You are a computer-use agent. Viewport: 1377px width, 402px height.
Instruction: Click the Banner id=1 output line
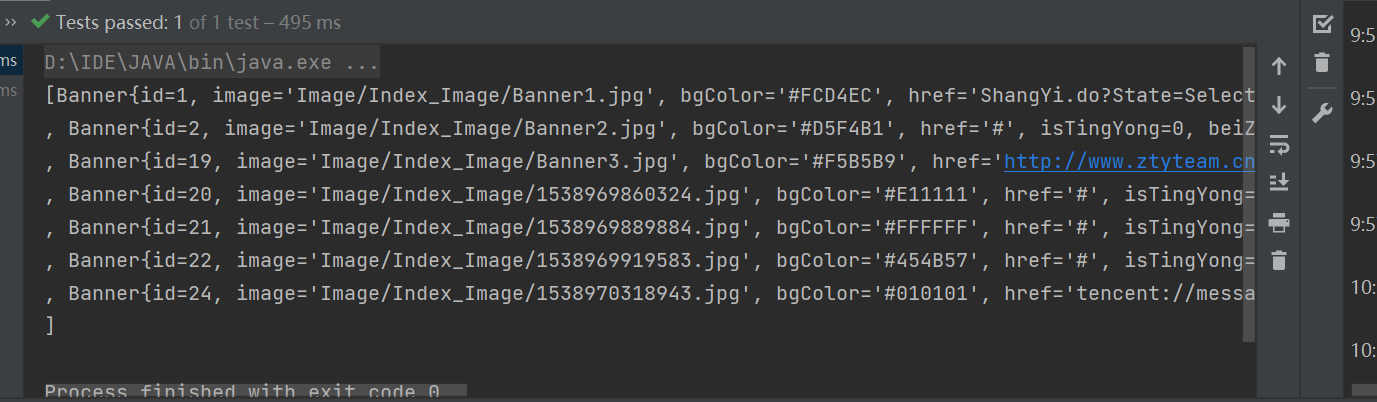[400, 96]
